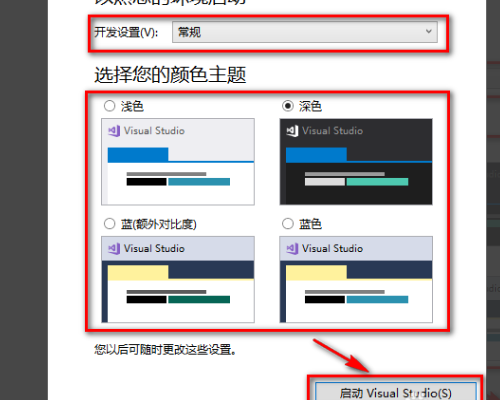
Task: Click the blue theme preview thumbnail
Action: (356, 279)
